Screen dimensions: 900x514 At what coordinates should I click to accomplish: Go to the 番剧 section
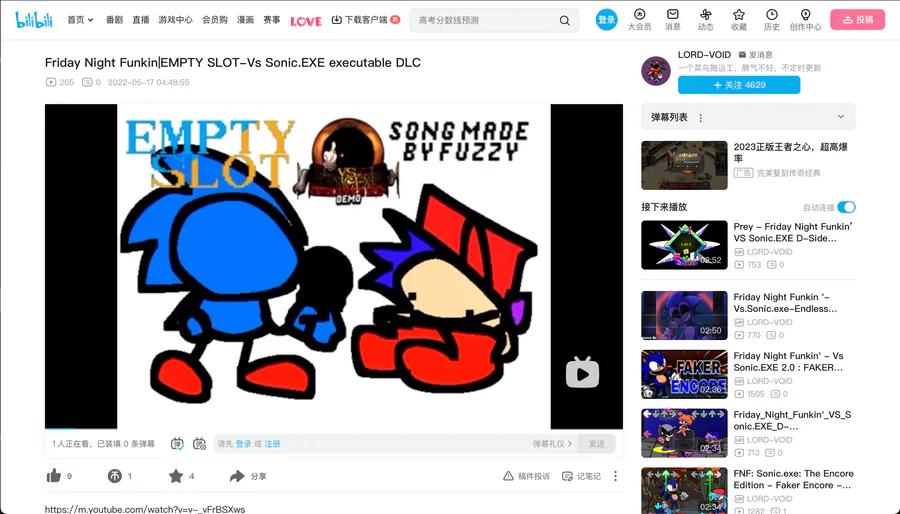[x=114, y=20]
